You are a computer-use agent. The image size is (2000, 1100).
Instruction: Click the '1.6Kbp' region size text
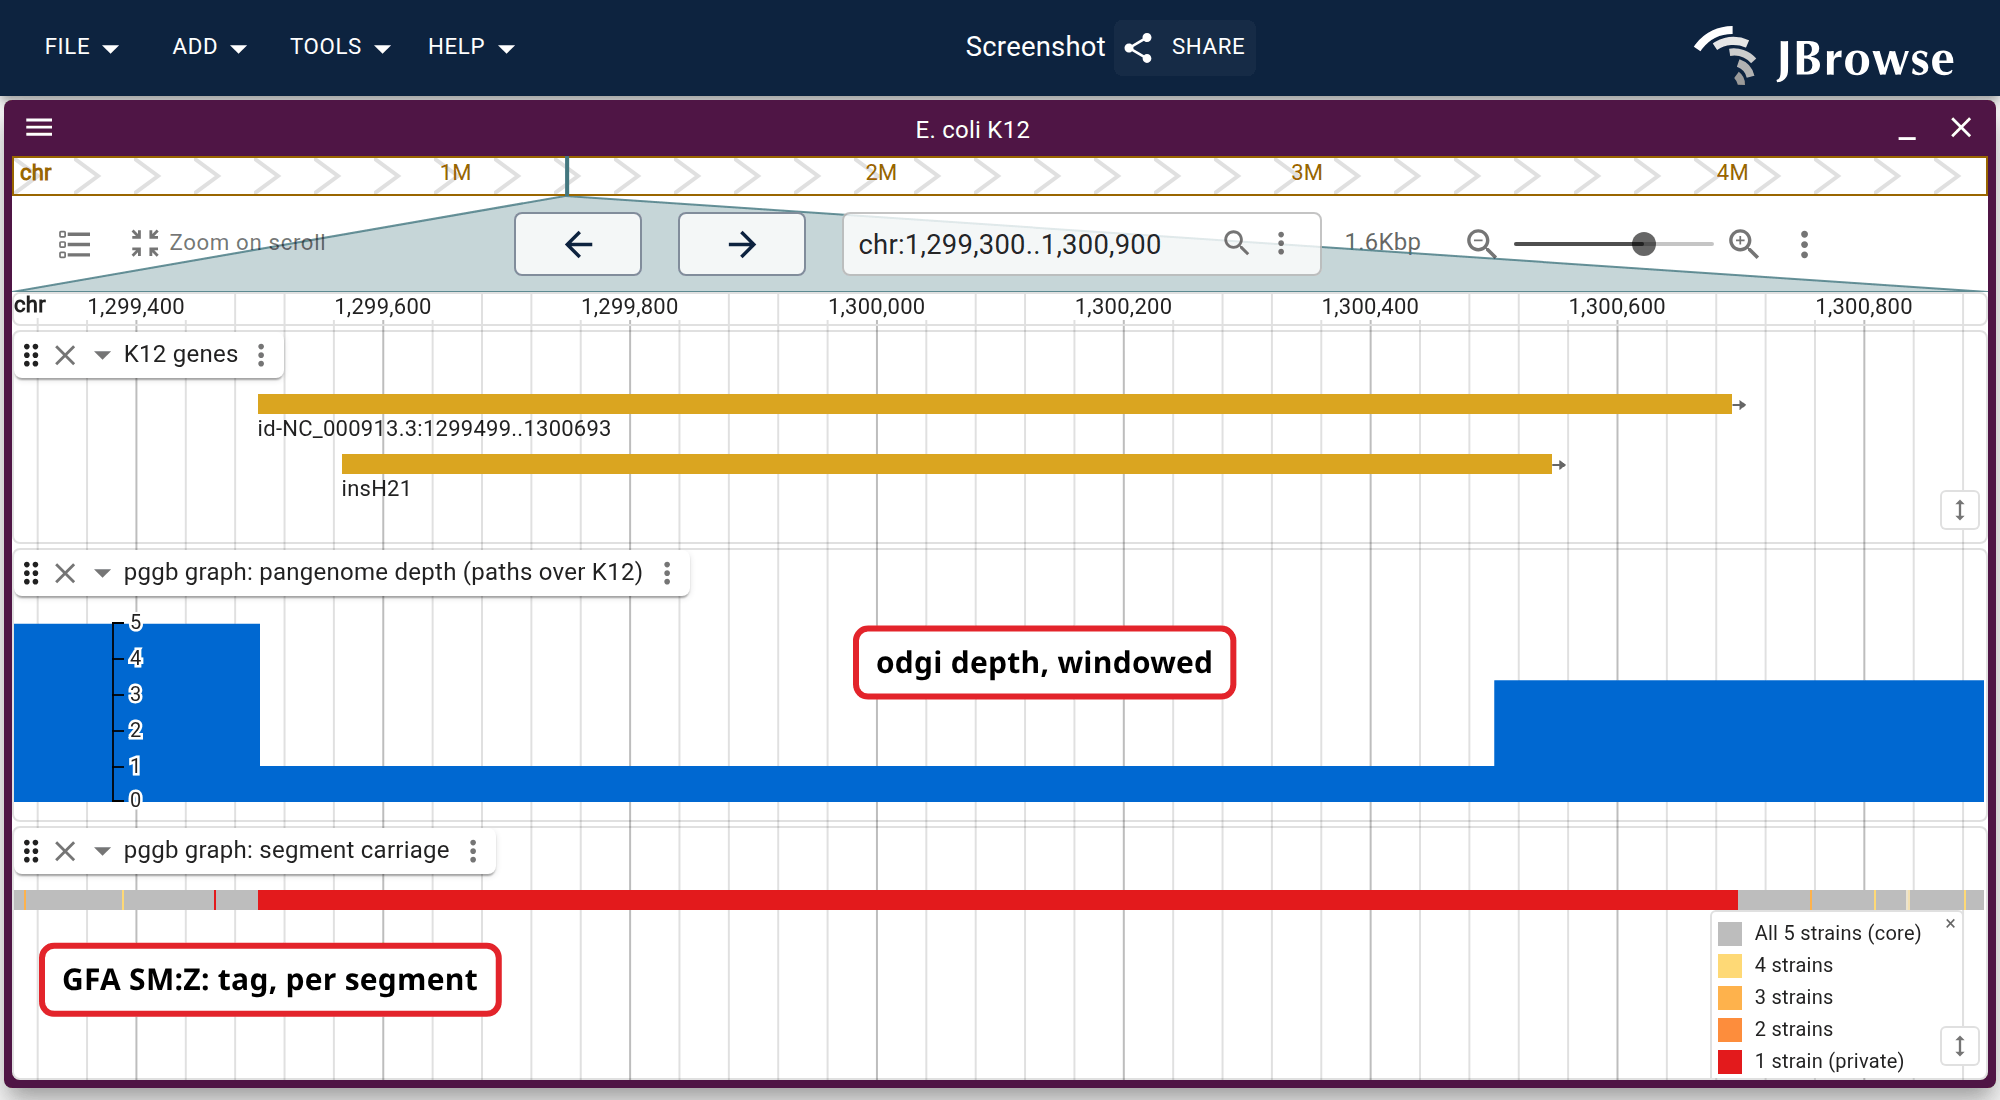point(1382,242)
